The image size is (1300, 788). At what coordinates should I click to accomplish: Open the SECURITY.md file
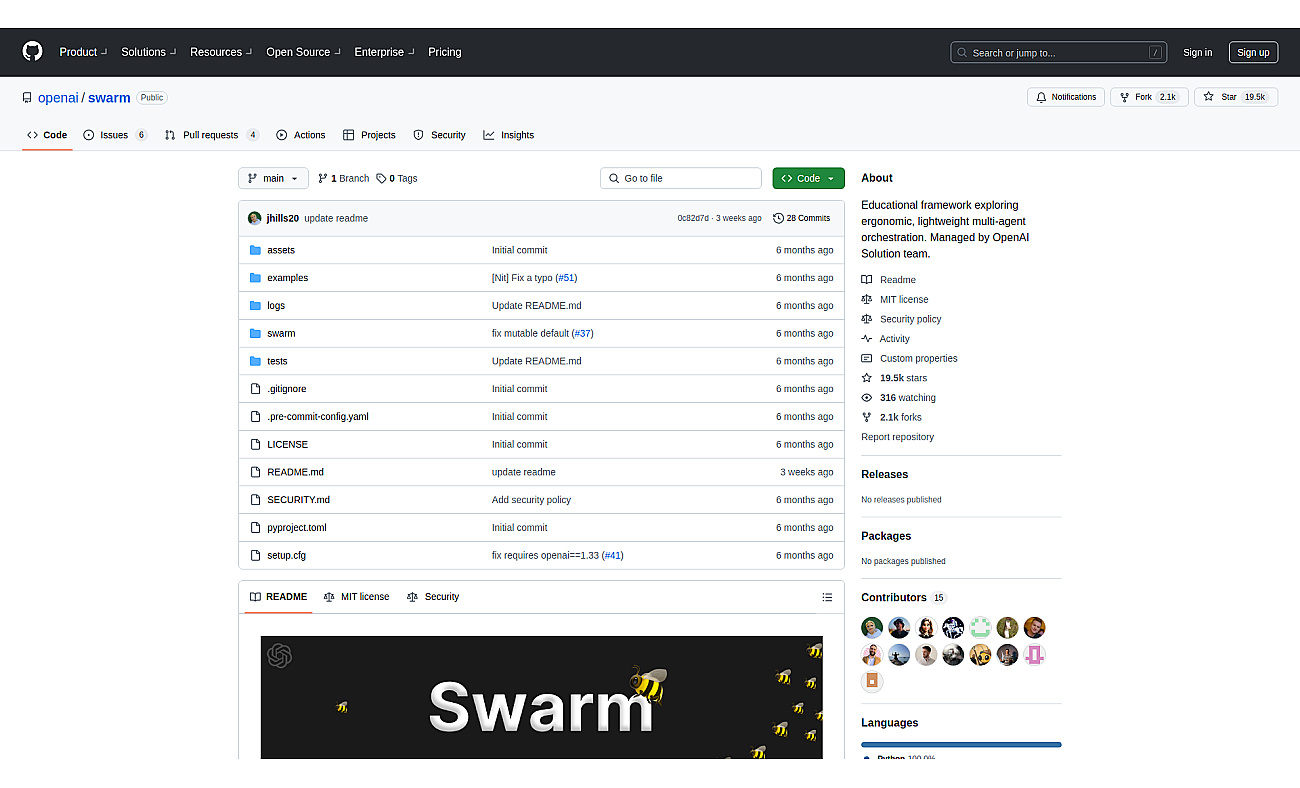click(x=298, y=500)
